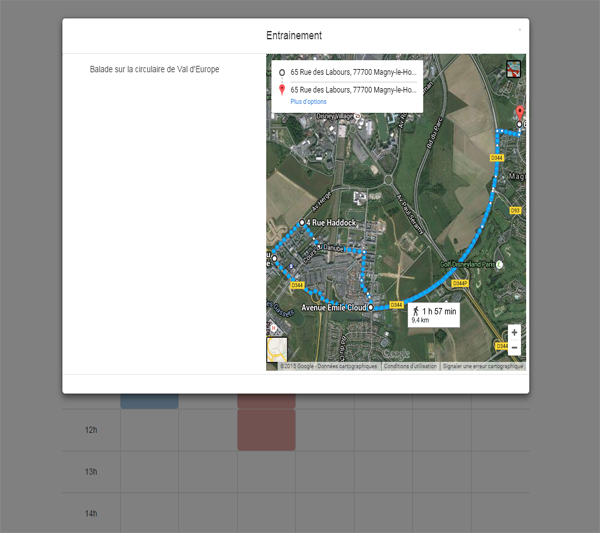Close the Entrainement dialog
600x533 pixels.
coord(519,30)
